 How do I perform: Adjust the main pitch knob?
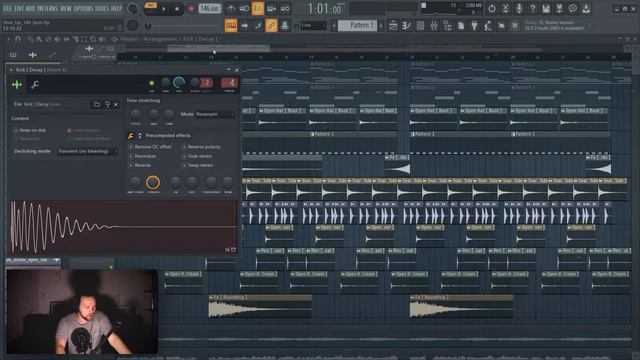pyautogui.click(x=132, y=26)
